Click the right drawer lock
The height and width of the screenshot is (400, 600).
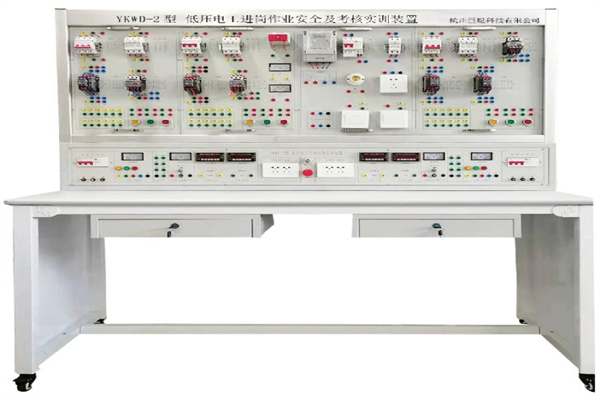pyautogui.click(x=437, y=228)
